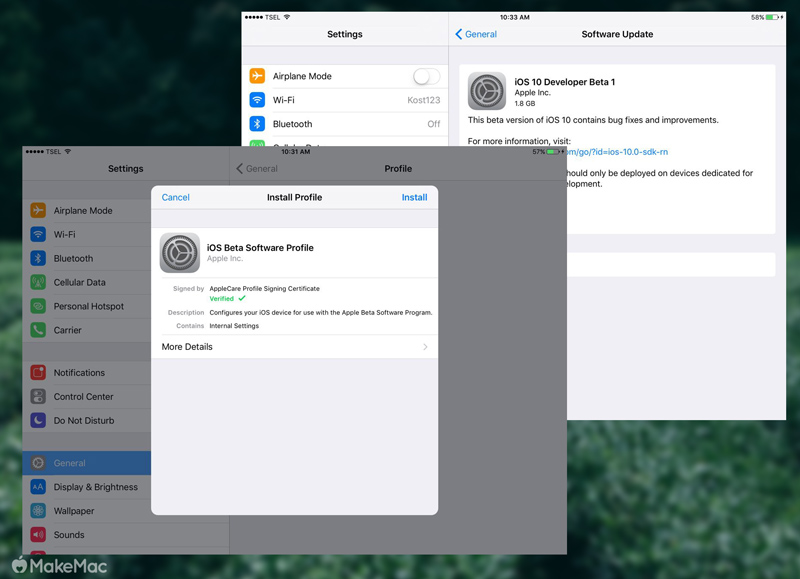Open More Details in Install Profile
The height and width of the screenshot is (579, 800).
click(x=294, y=347)
